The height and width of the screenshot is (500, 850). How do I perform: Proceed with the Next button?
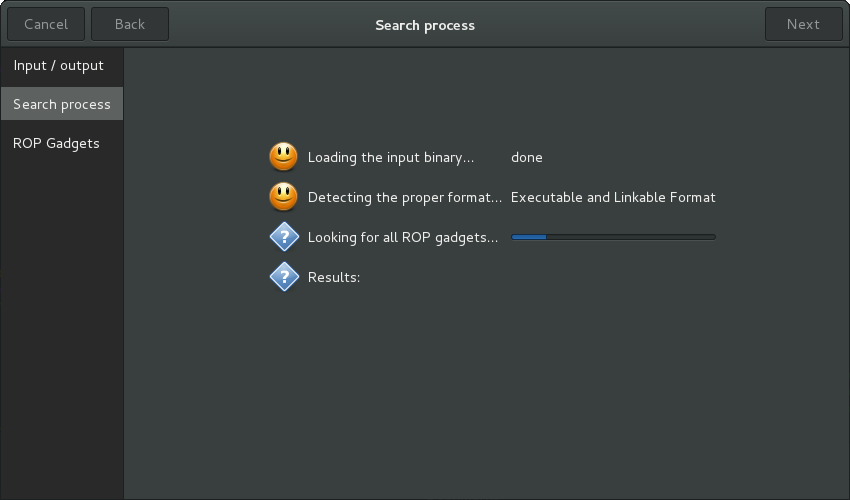tap(803, 24)
